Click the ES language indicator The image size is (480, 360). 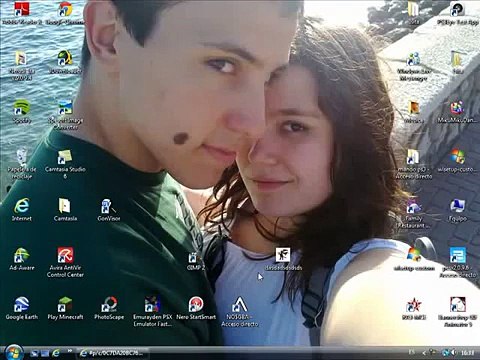(412, 352)
